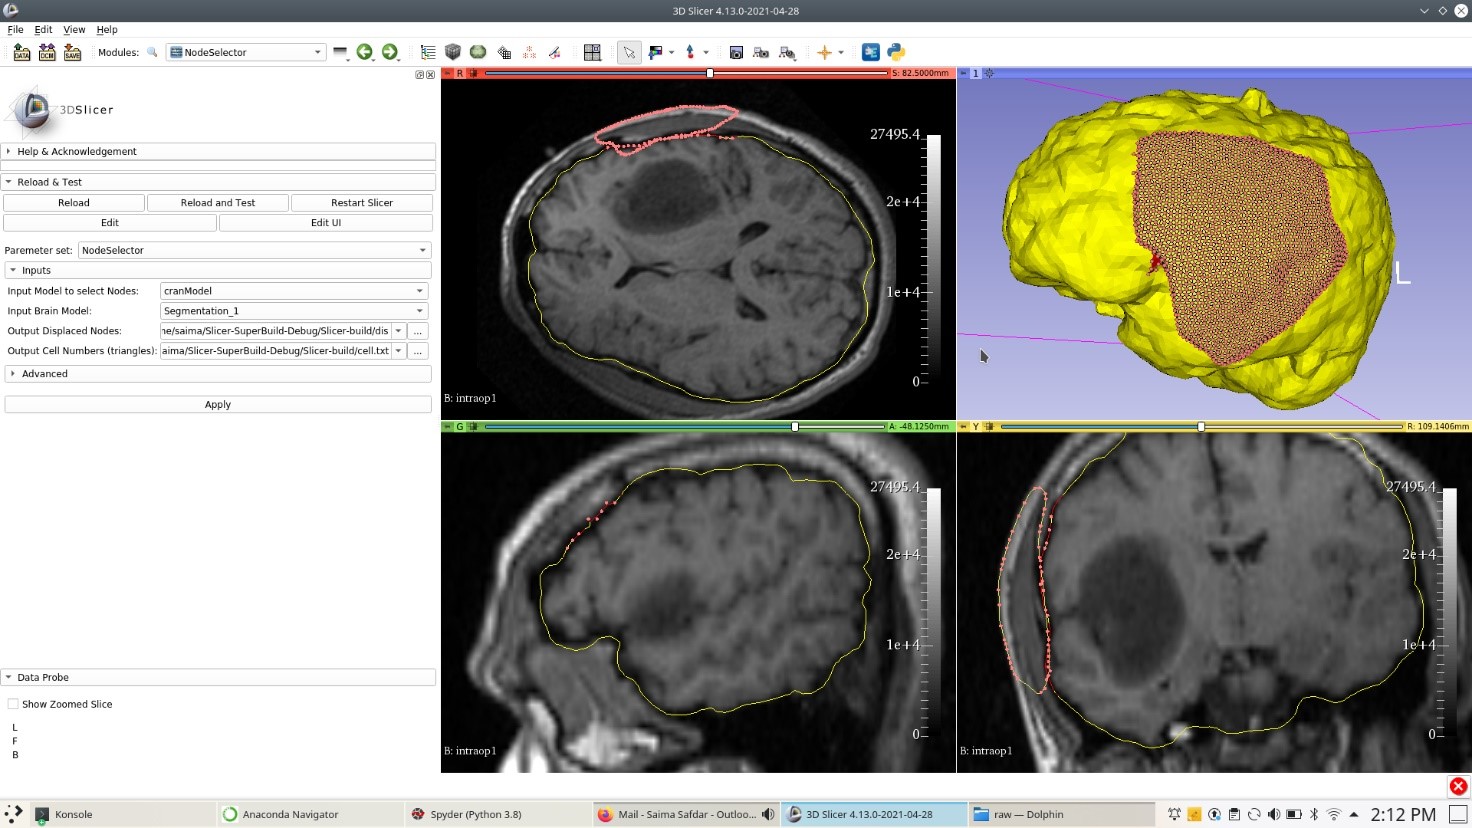This screenshot has width=1472, height=828.
Task: Switch to Spyder (Python 3.8) taskbar entry
Action: tap(499, 814)
